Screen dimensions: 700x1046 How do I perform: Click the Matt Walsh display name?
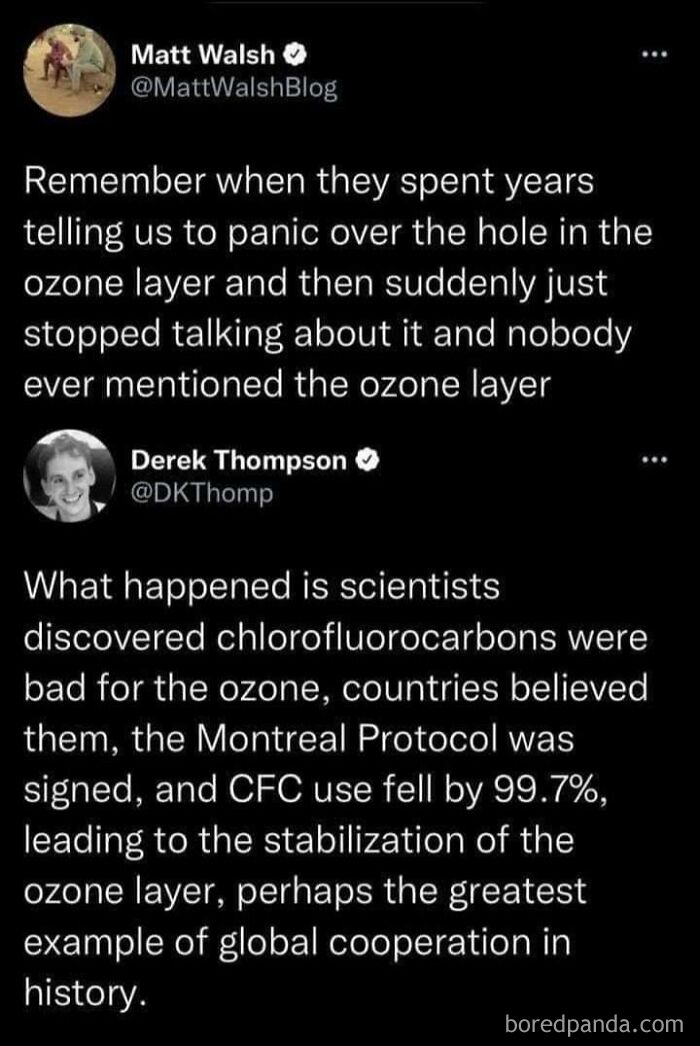(x=203, y=54)
